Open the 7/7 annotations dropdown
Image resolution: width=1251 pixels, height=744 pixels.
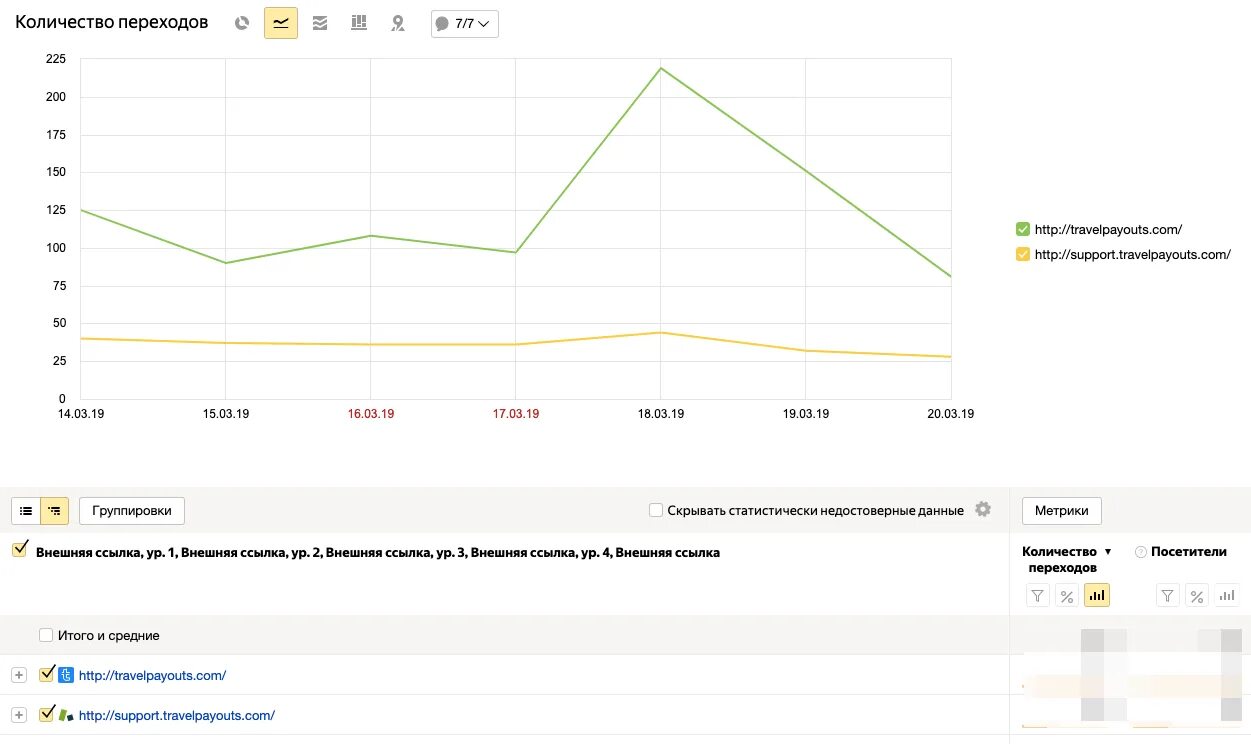464,24
